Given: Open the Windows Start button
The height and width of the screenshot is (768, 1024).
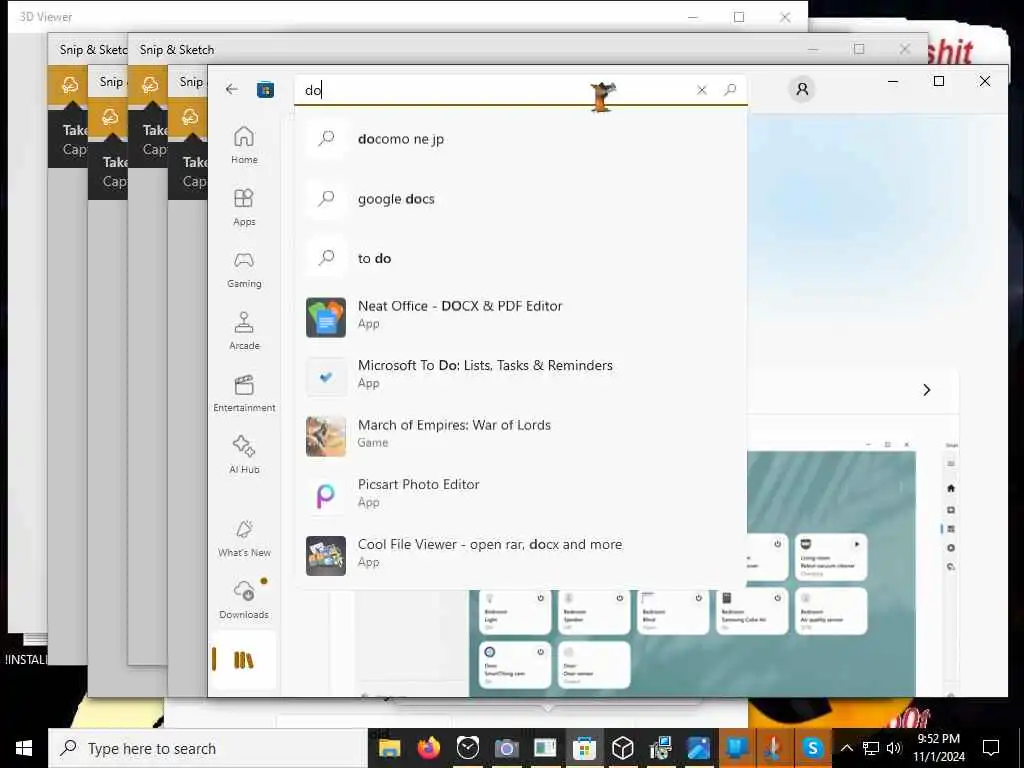Looking at the screenshot, I should click(24, 748).
